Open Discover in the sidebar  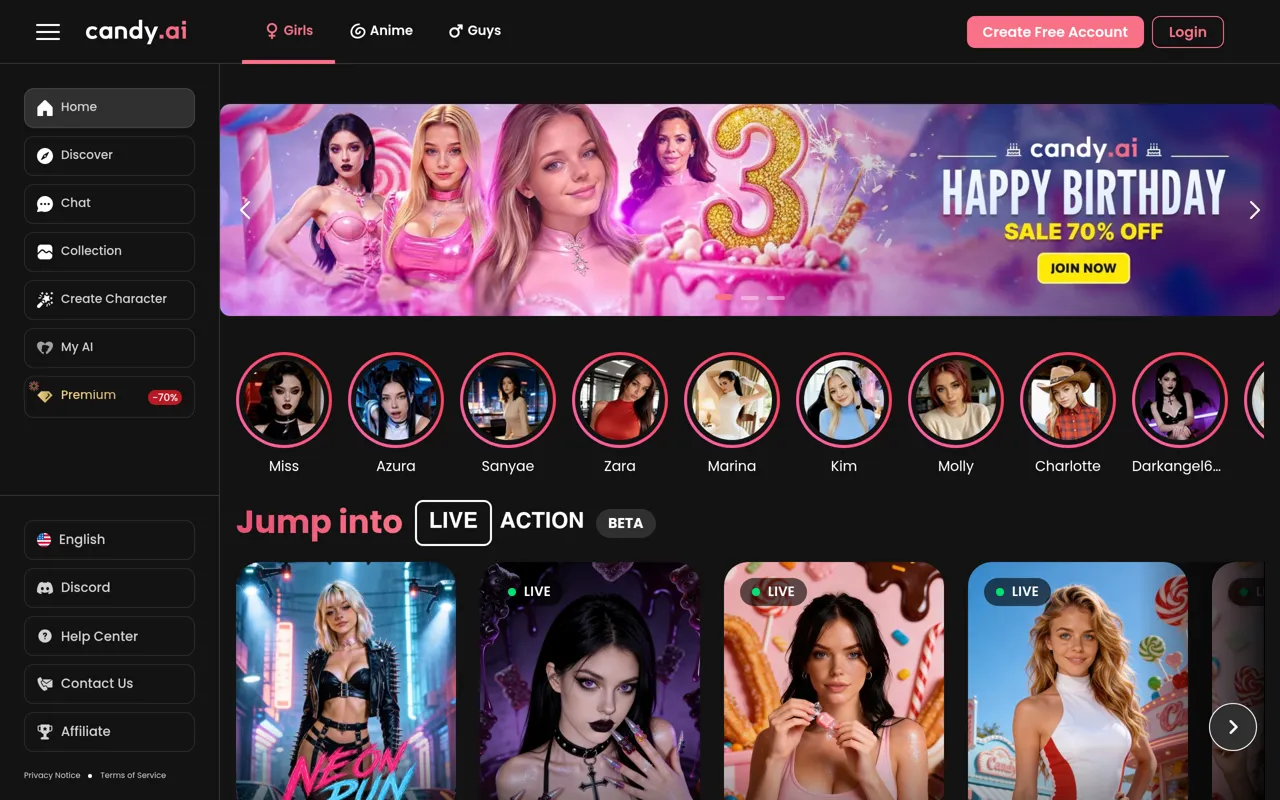pos(109,156)
